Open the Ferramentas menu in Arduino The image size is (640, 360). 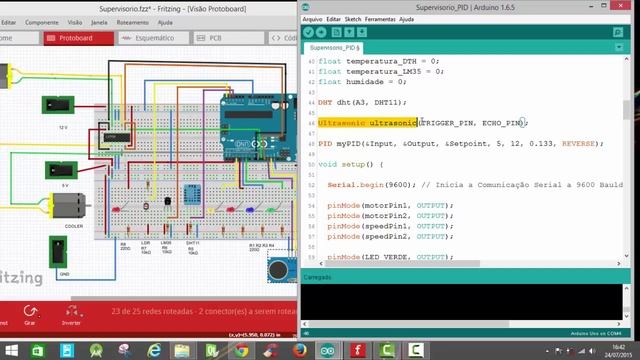pos(380,19)
